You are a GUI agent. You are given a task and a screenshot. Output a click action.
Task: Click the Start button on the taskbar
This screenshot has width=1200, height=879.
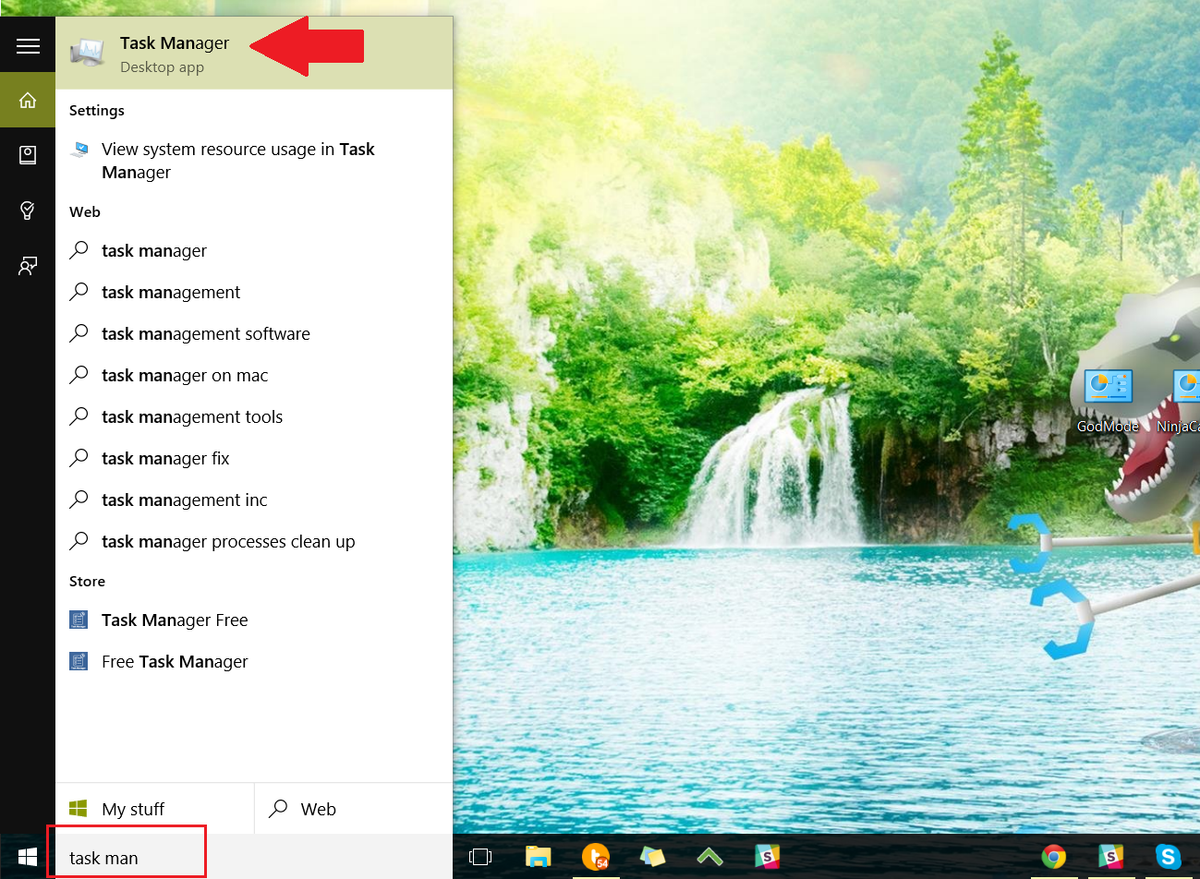click(x=26, y=856)
